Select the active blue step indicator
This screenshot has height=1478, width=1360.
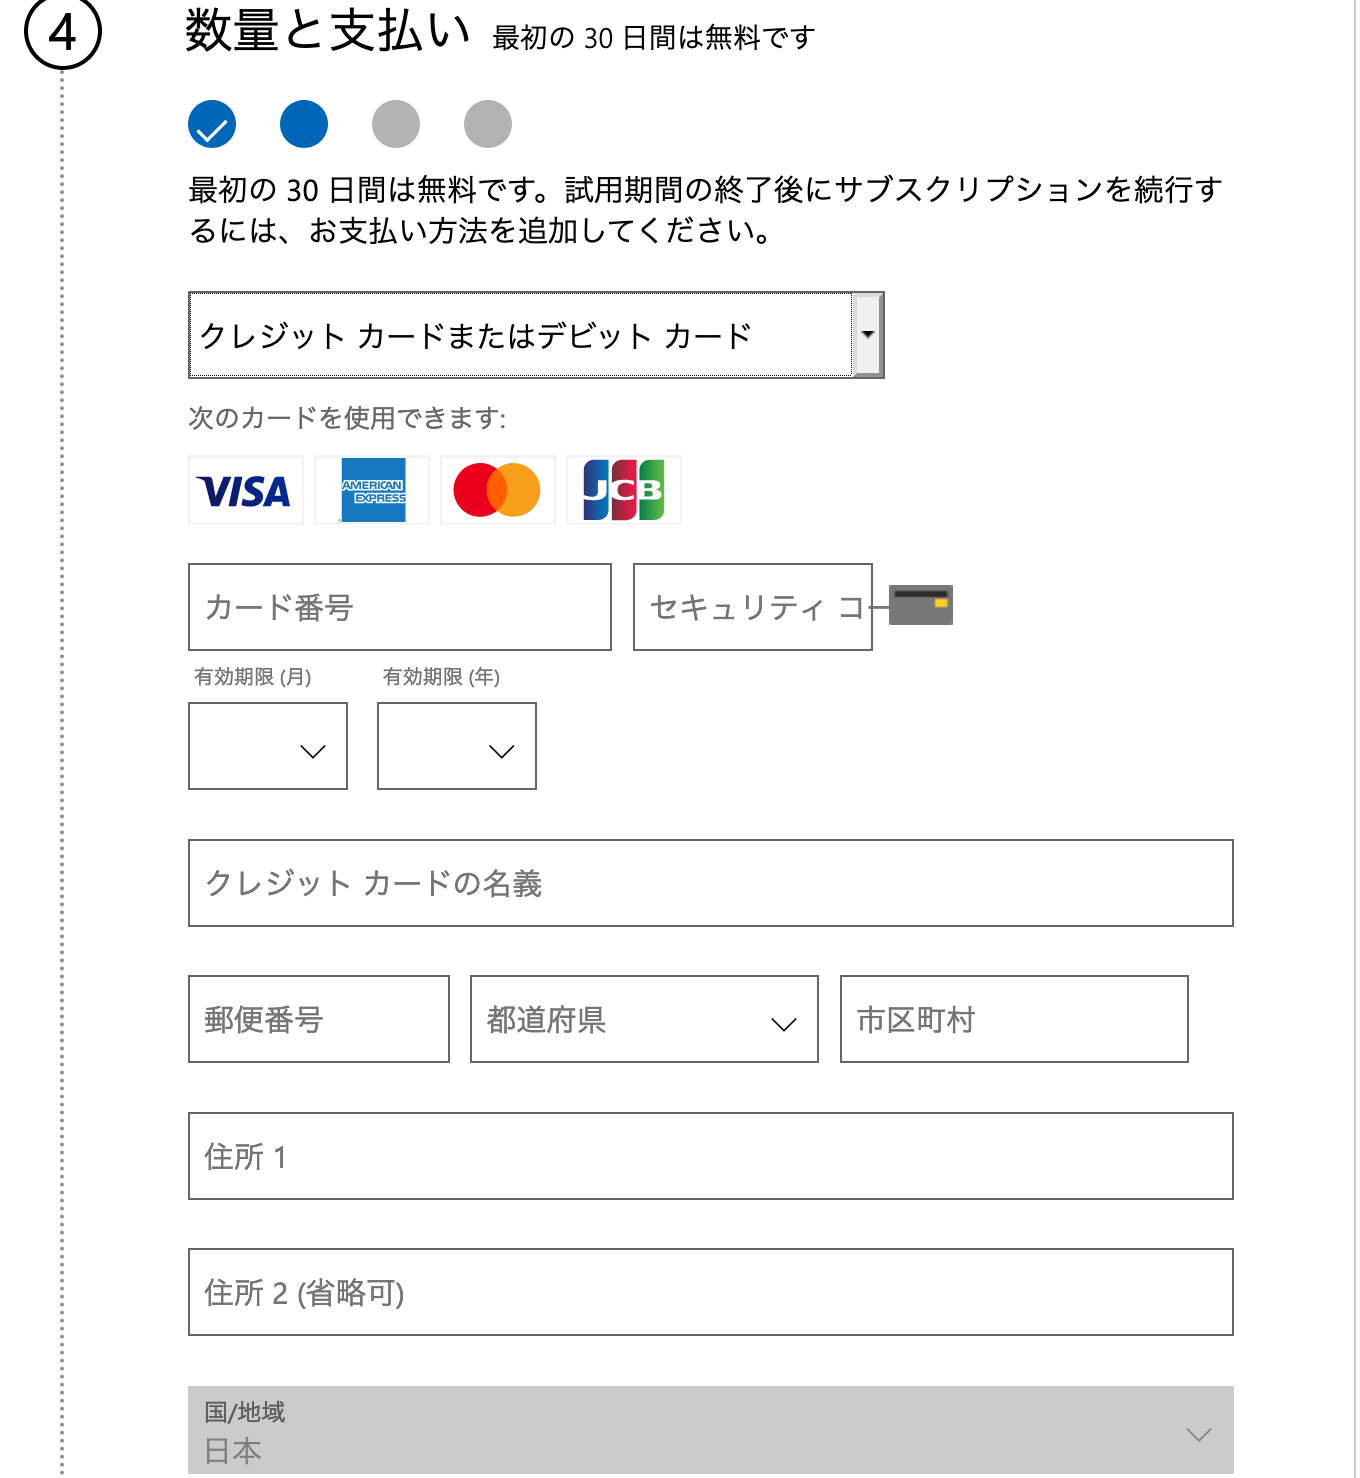304,124
